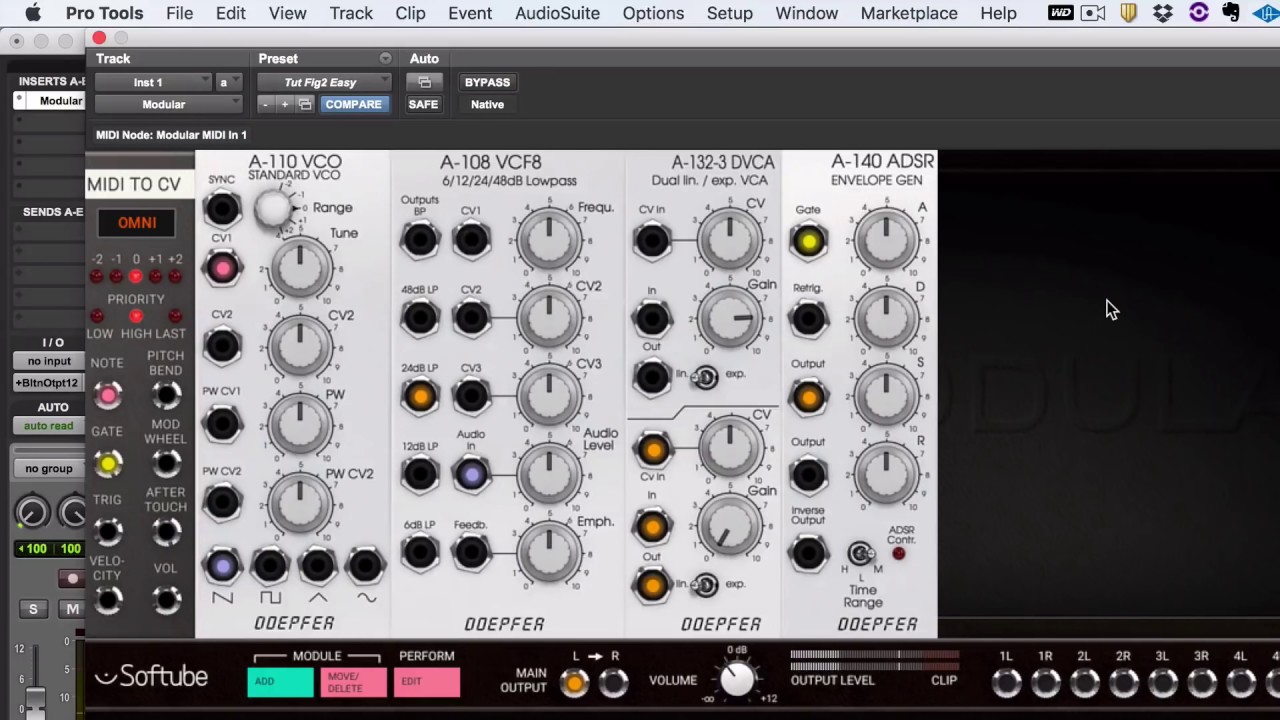This screenshot has width=1280, height=720.
Task: Toggle plug-in BYPASS
Action: pyautogui.click(x=487, y=82)
